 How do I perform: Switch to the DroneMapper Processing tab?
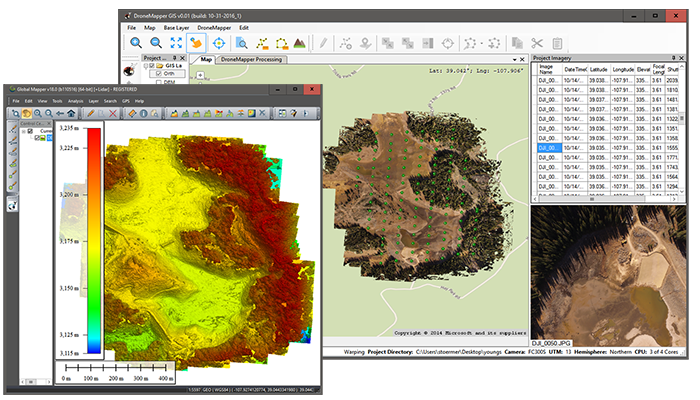point(251,59)
